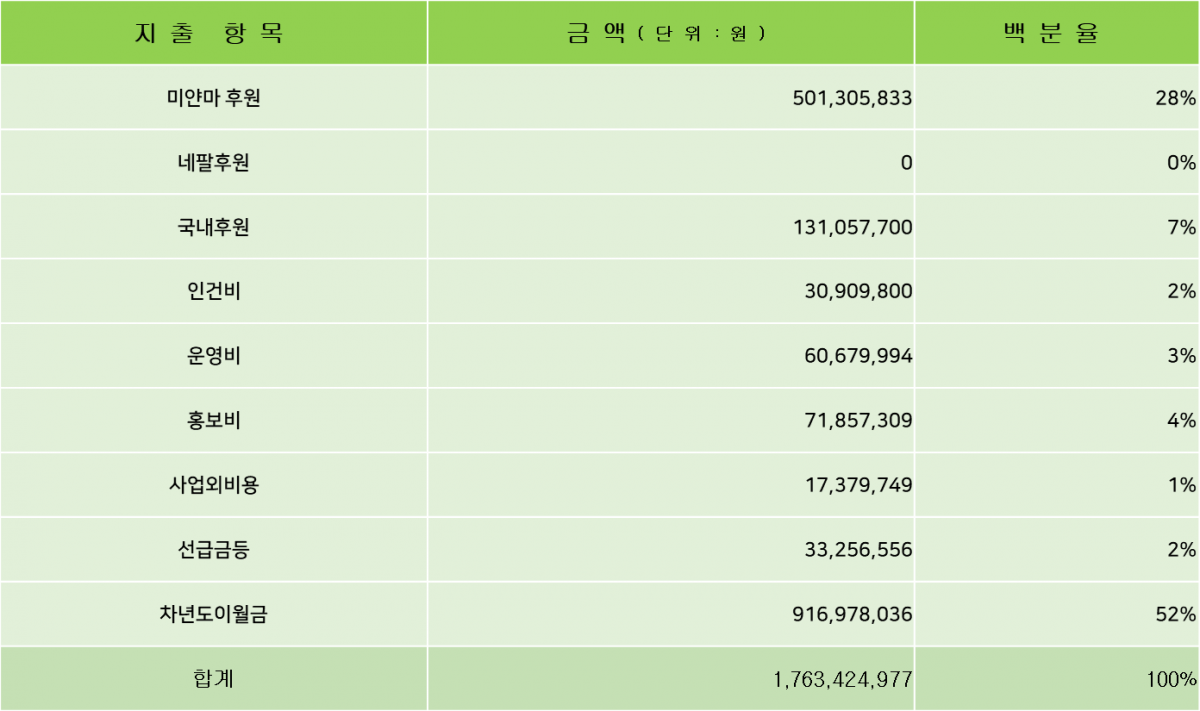Select the 운영비 cell
The width and height of the screenshot is (1200, 711).
[x=213, y=356]
